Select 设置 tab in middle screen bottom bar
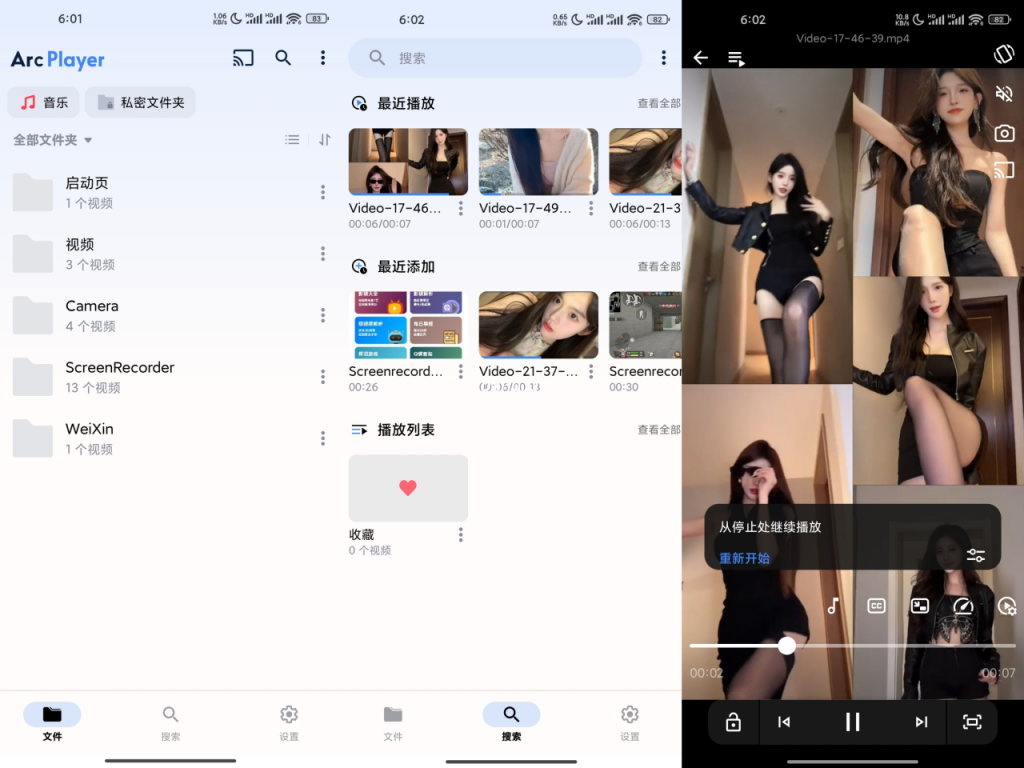The image size is (1024, 768). (630, 722)
